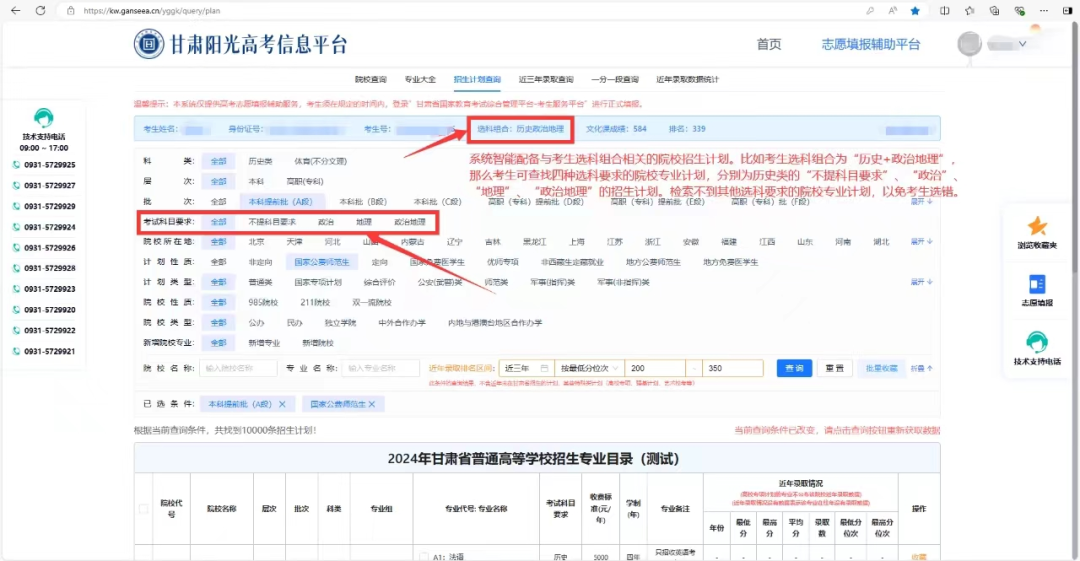Remove the 国家公费师范生 selected filter

tap(372, 405)
